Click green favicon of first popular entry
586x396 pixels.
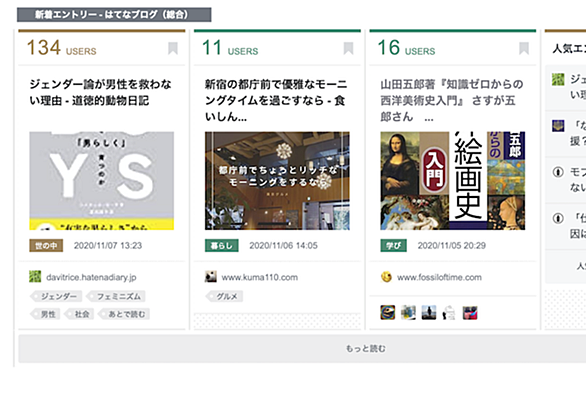click(x=558, y=79)
